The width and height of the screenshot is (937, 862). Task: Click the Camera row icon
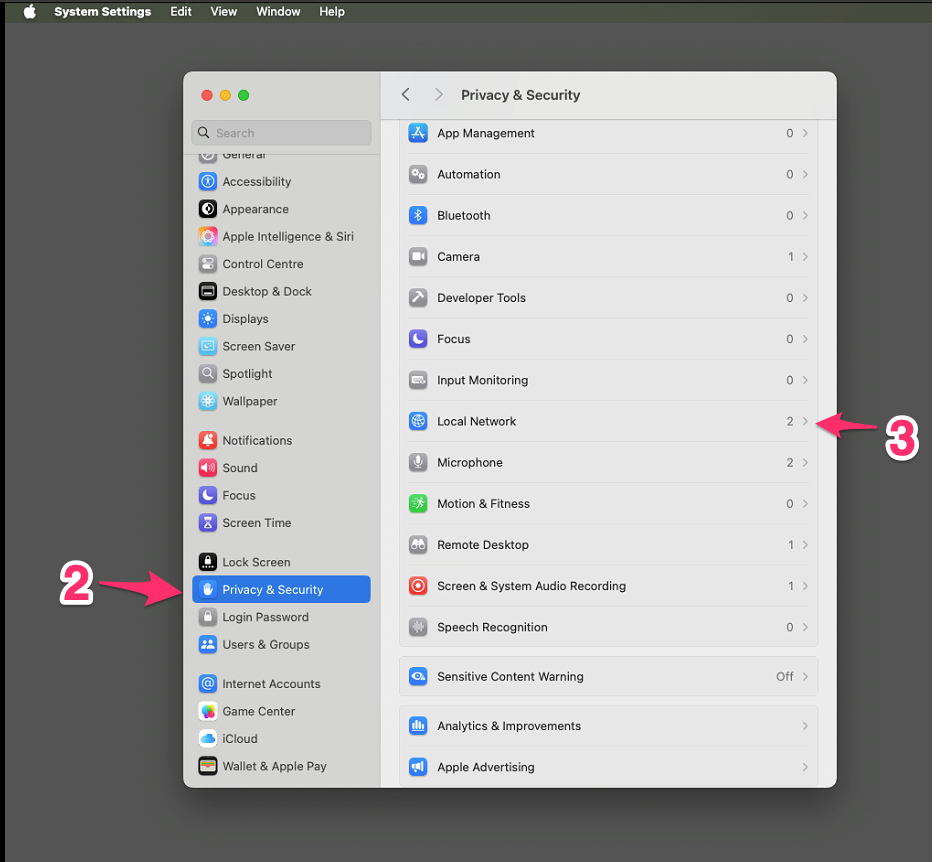418,256
